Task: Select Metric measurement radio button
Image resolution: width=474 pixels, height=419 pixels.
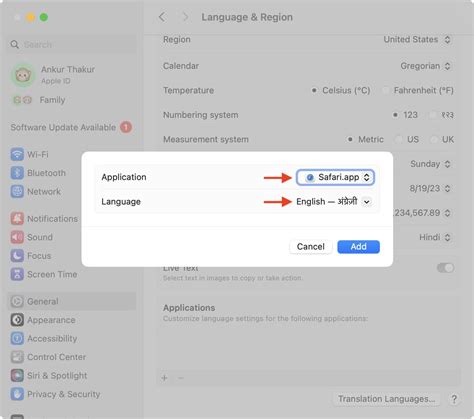Action: 350,139
